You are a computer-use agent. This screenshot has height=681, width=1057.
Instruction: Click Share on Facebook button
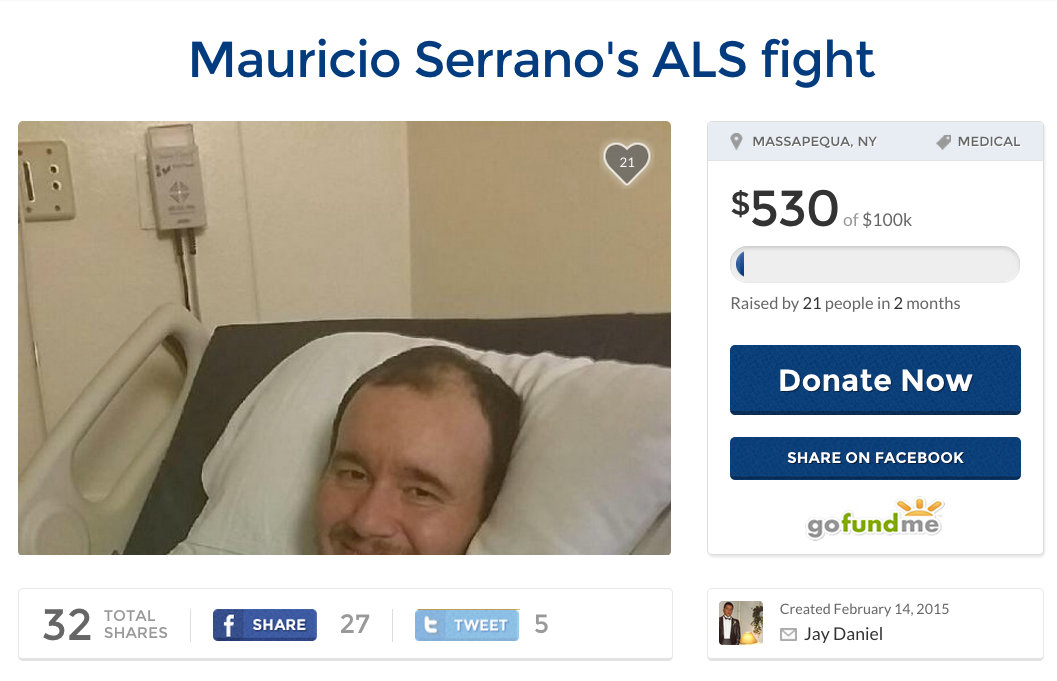[875, 458]
